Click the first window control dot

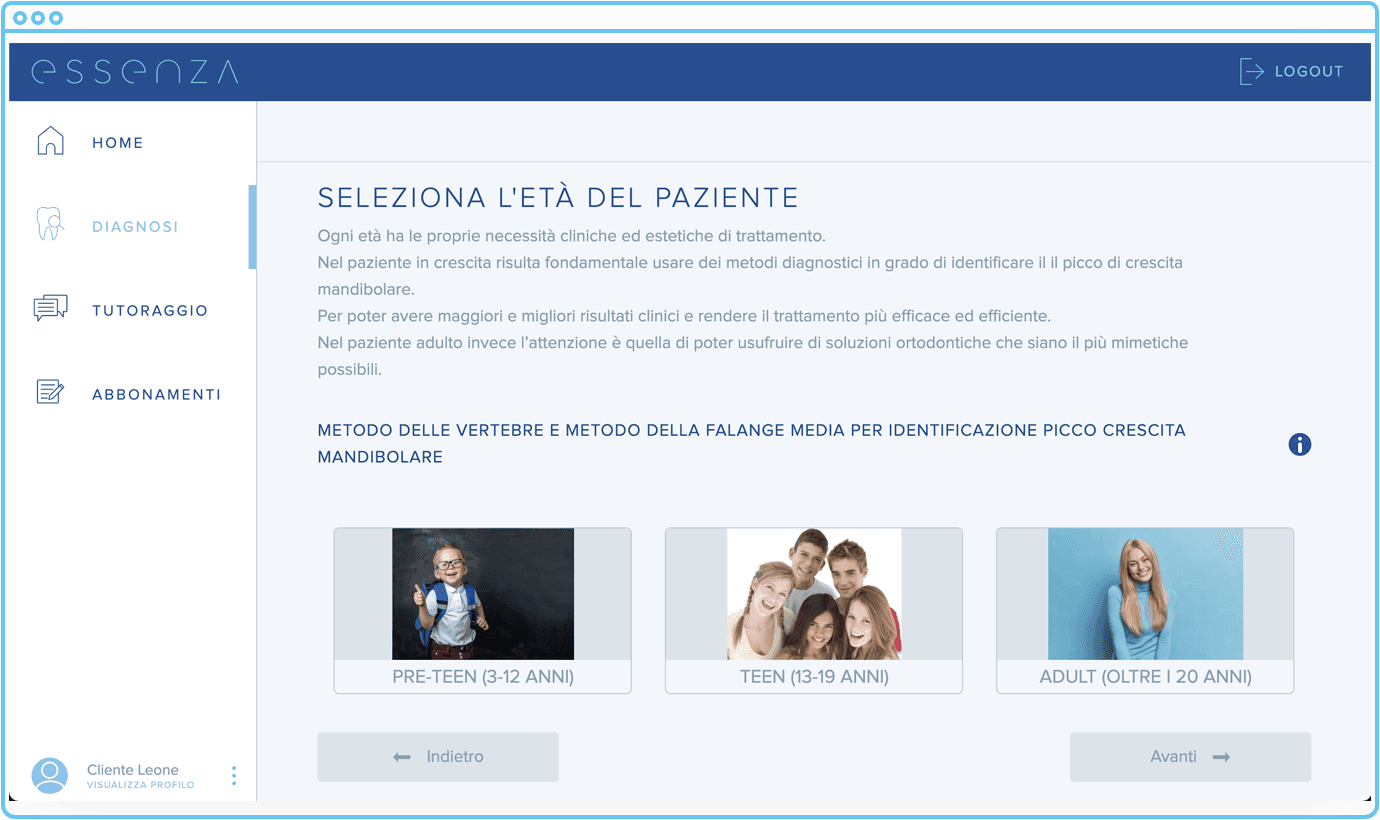pos(20,18)
